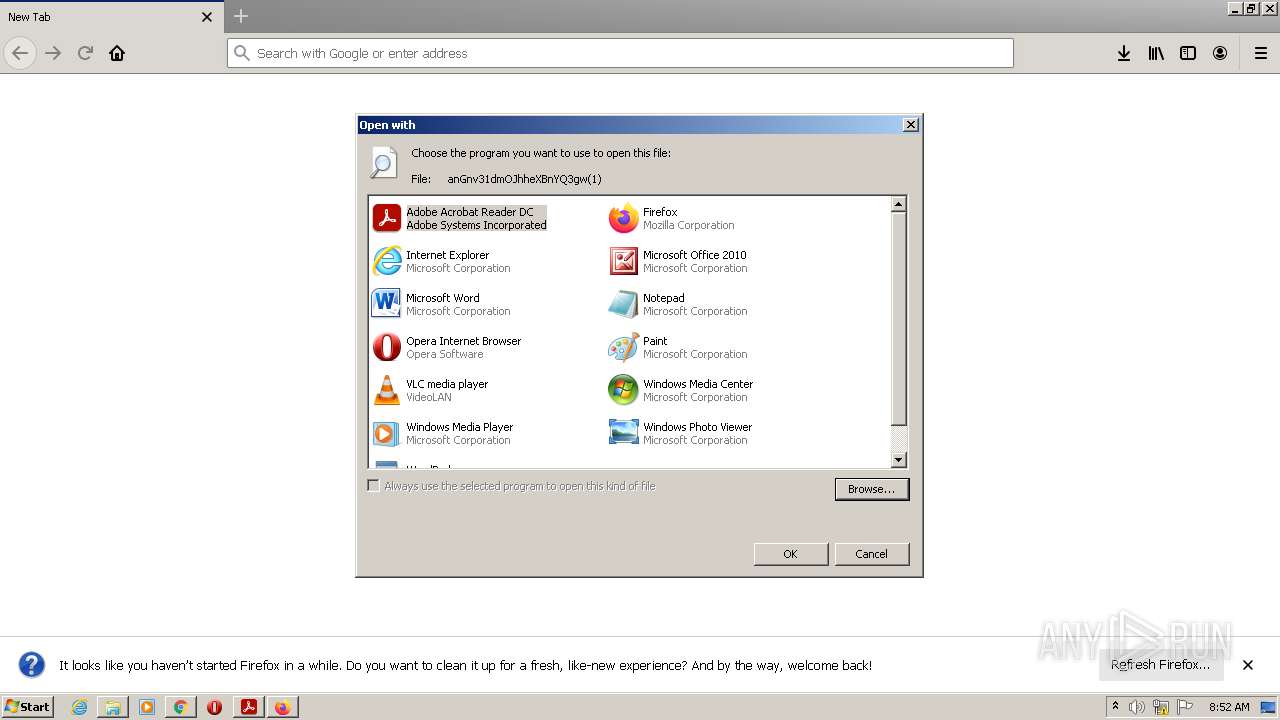
Task: Click the Browse... button
Action: [x=872, y=489]
